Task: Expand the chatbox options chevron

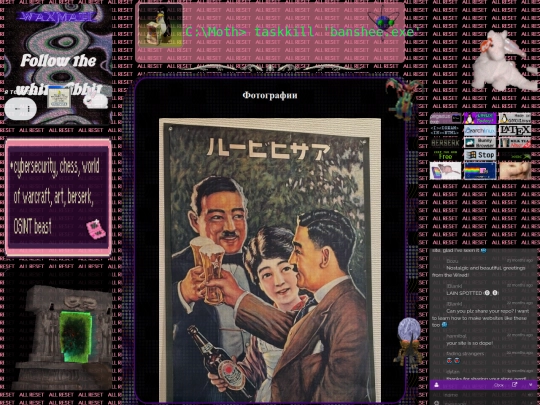Action: click(x=530, y=385)
